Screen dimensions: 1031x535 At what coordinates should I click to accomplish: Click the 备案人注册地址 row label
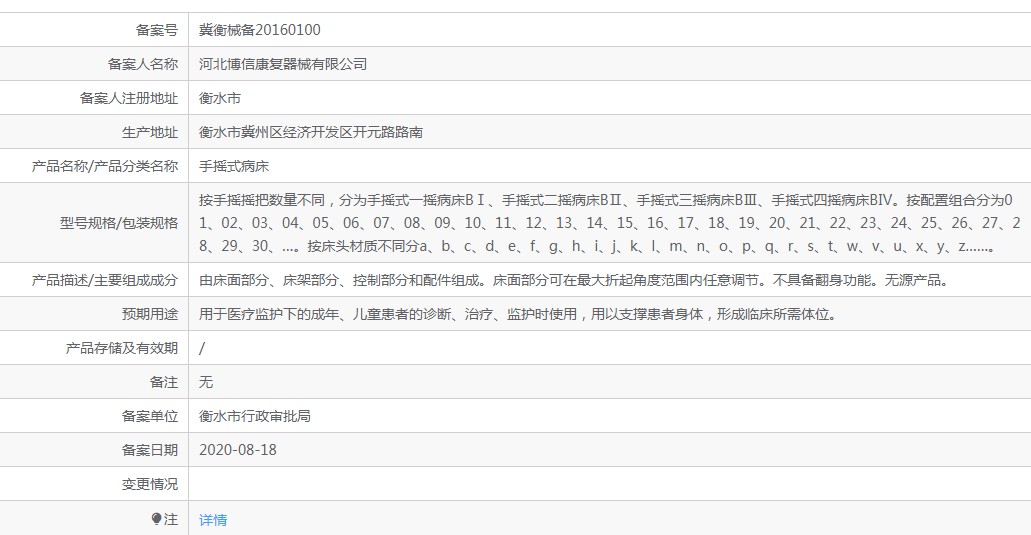(x=129, y=98)
